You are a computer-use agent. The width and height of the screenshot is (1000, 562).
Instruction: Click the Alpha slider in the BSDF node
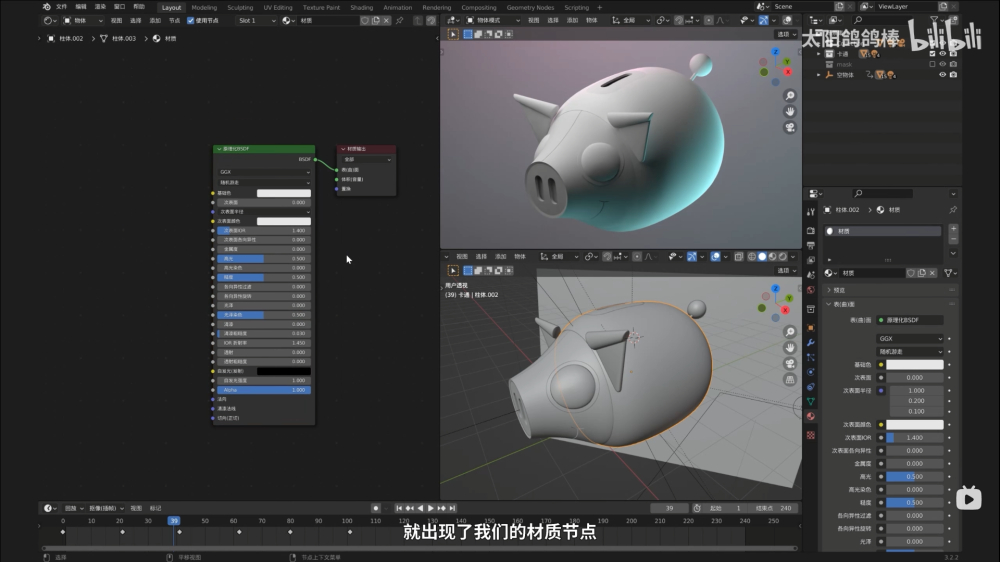pos(264,390)
